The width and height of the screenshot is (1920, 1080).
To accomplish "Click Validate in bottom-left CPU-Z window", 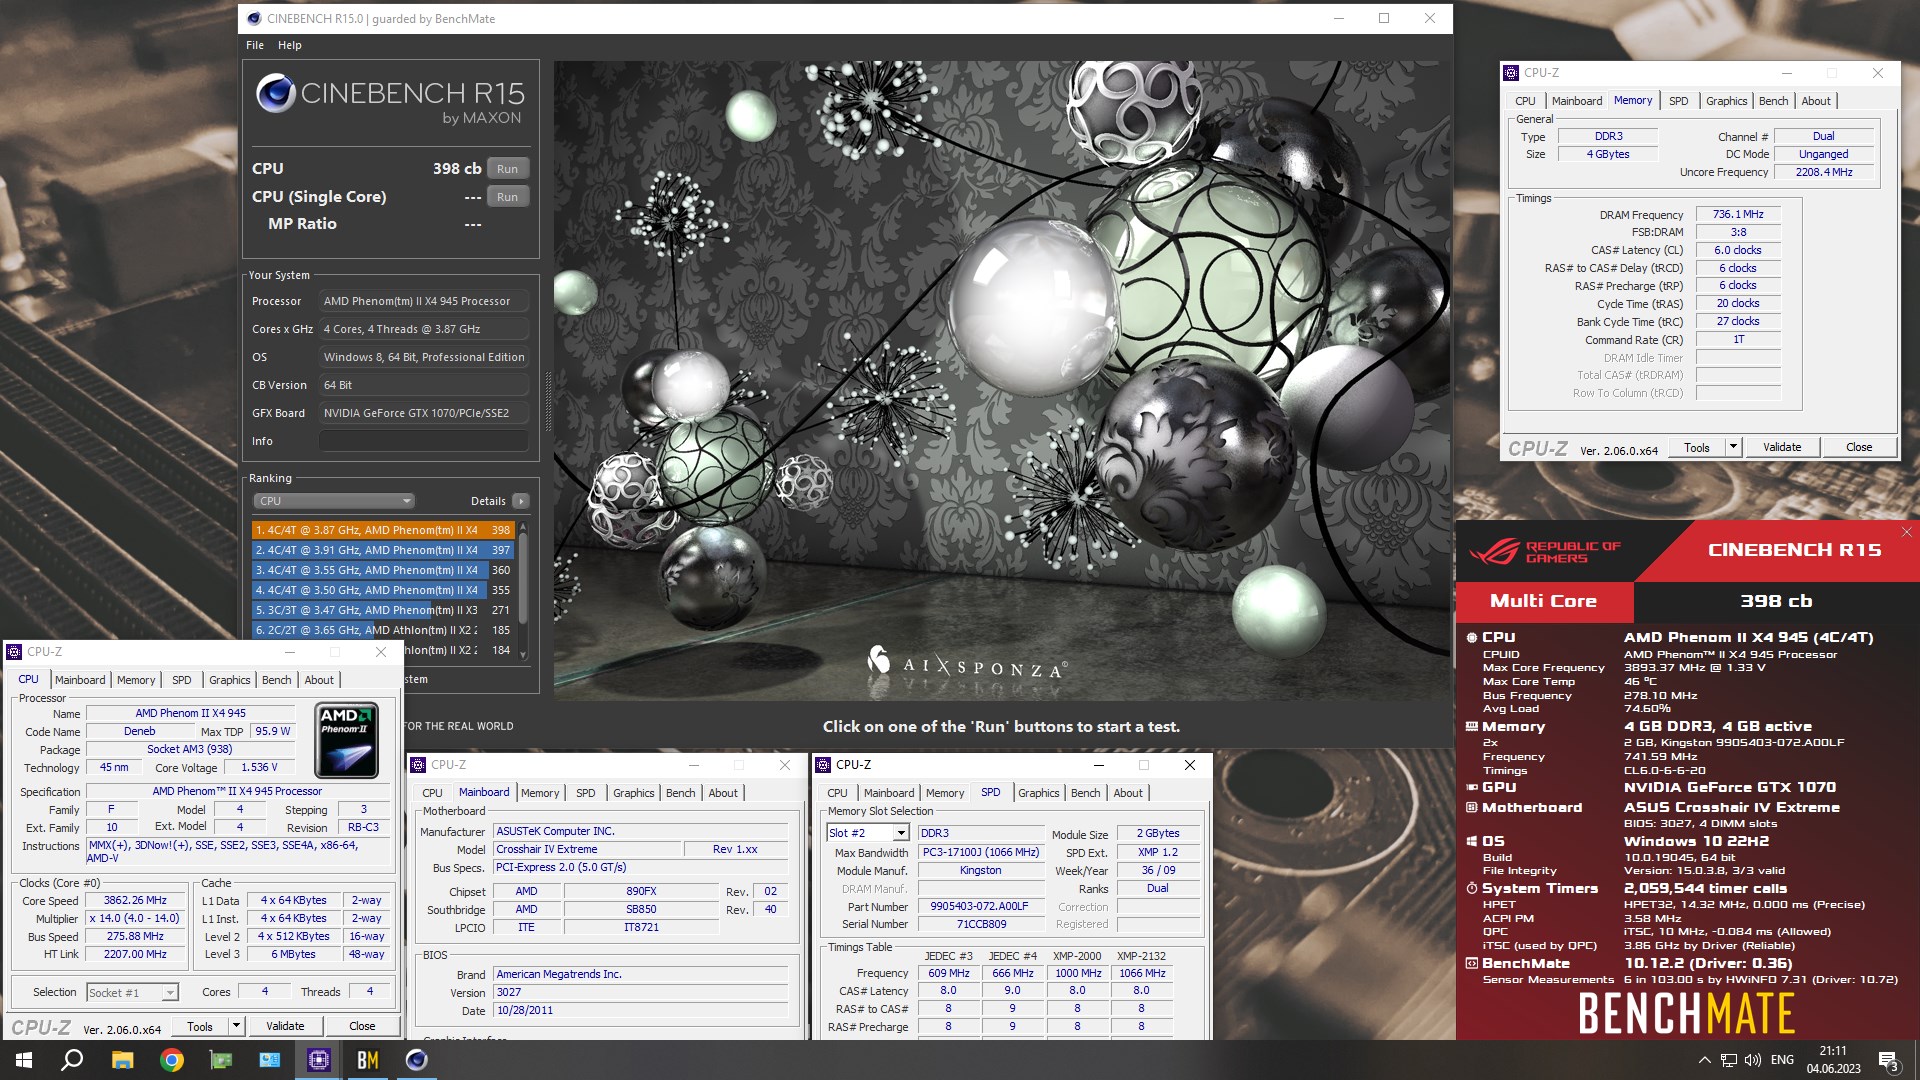I will (x=285, y=1026).
